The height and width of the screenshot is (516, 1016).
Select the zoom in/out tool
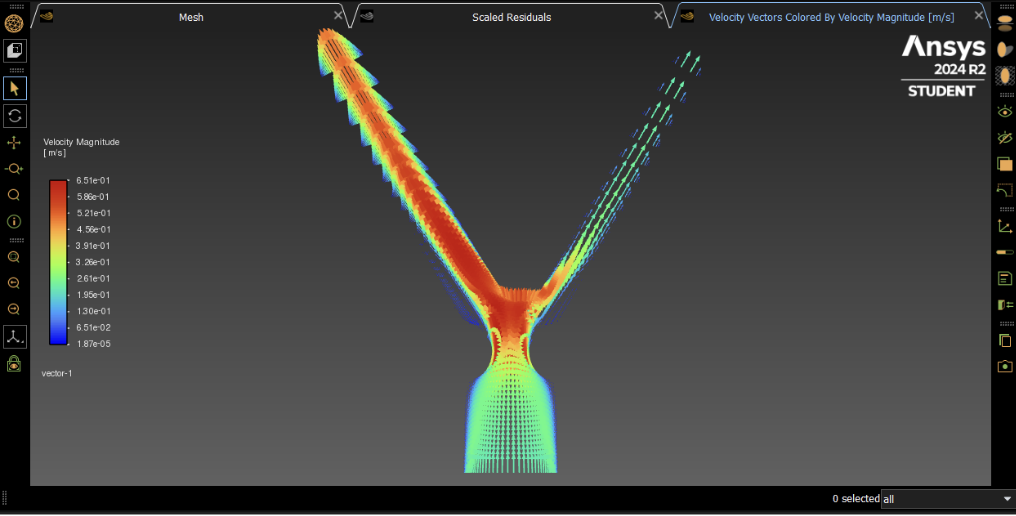(x=14, y=169)
